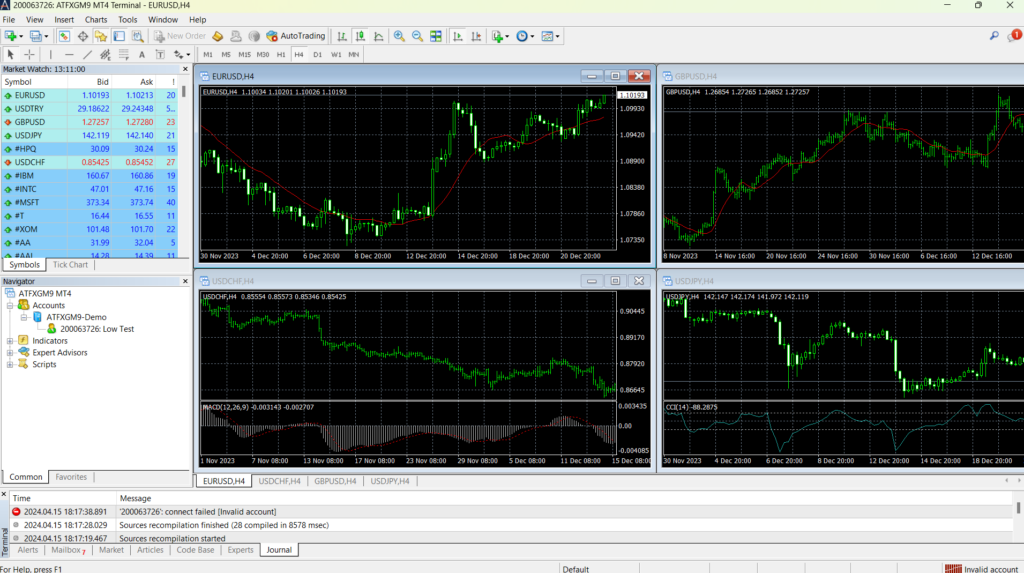Toggle the Navigator panel toolbar icon

(101, 37)
